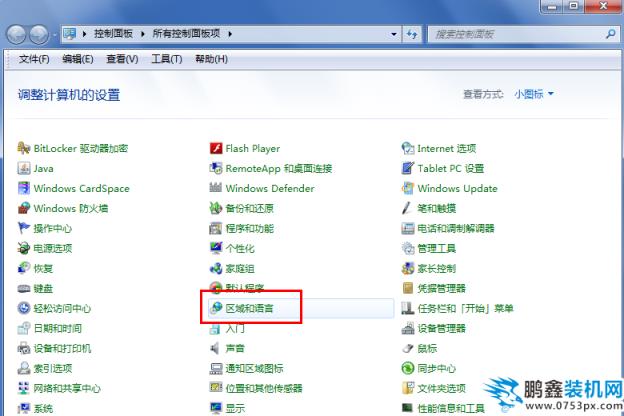Expand the address bar history dropdown
The image size is (624, 416).
[394, 34]
